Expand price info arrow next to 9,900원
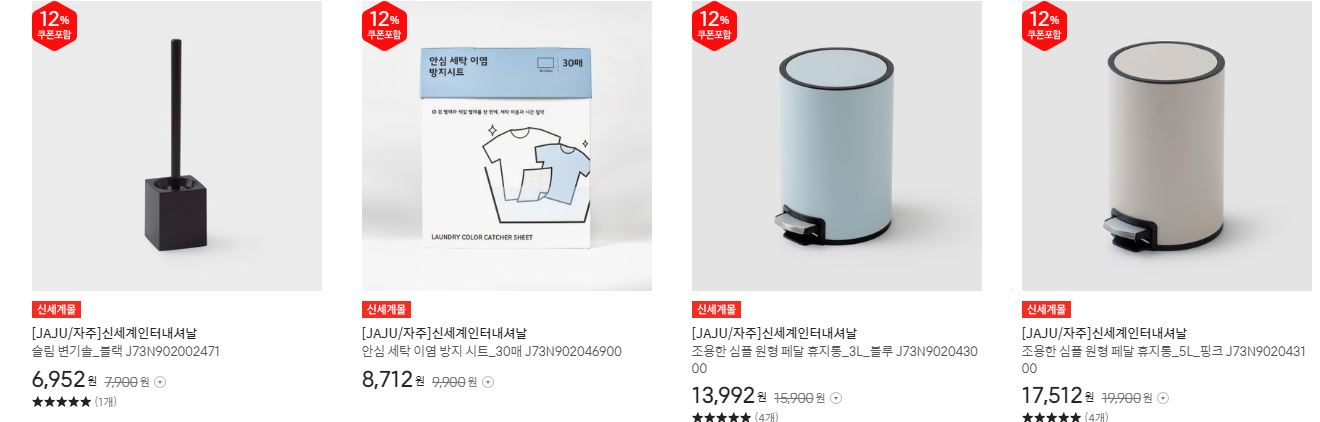This screenshot has height=422, width=1320. pyautogui.click(x=488, y=382)
